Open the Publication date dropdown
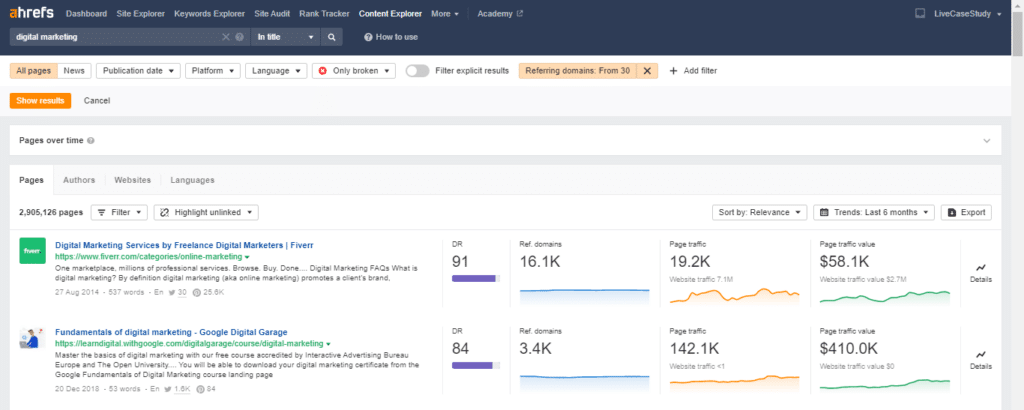Image resolution: width=1024 pixels, height=410 pixels. [x=138, y=71]
